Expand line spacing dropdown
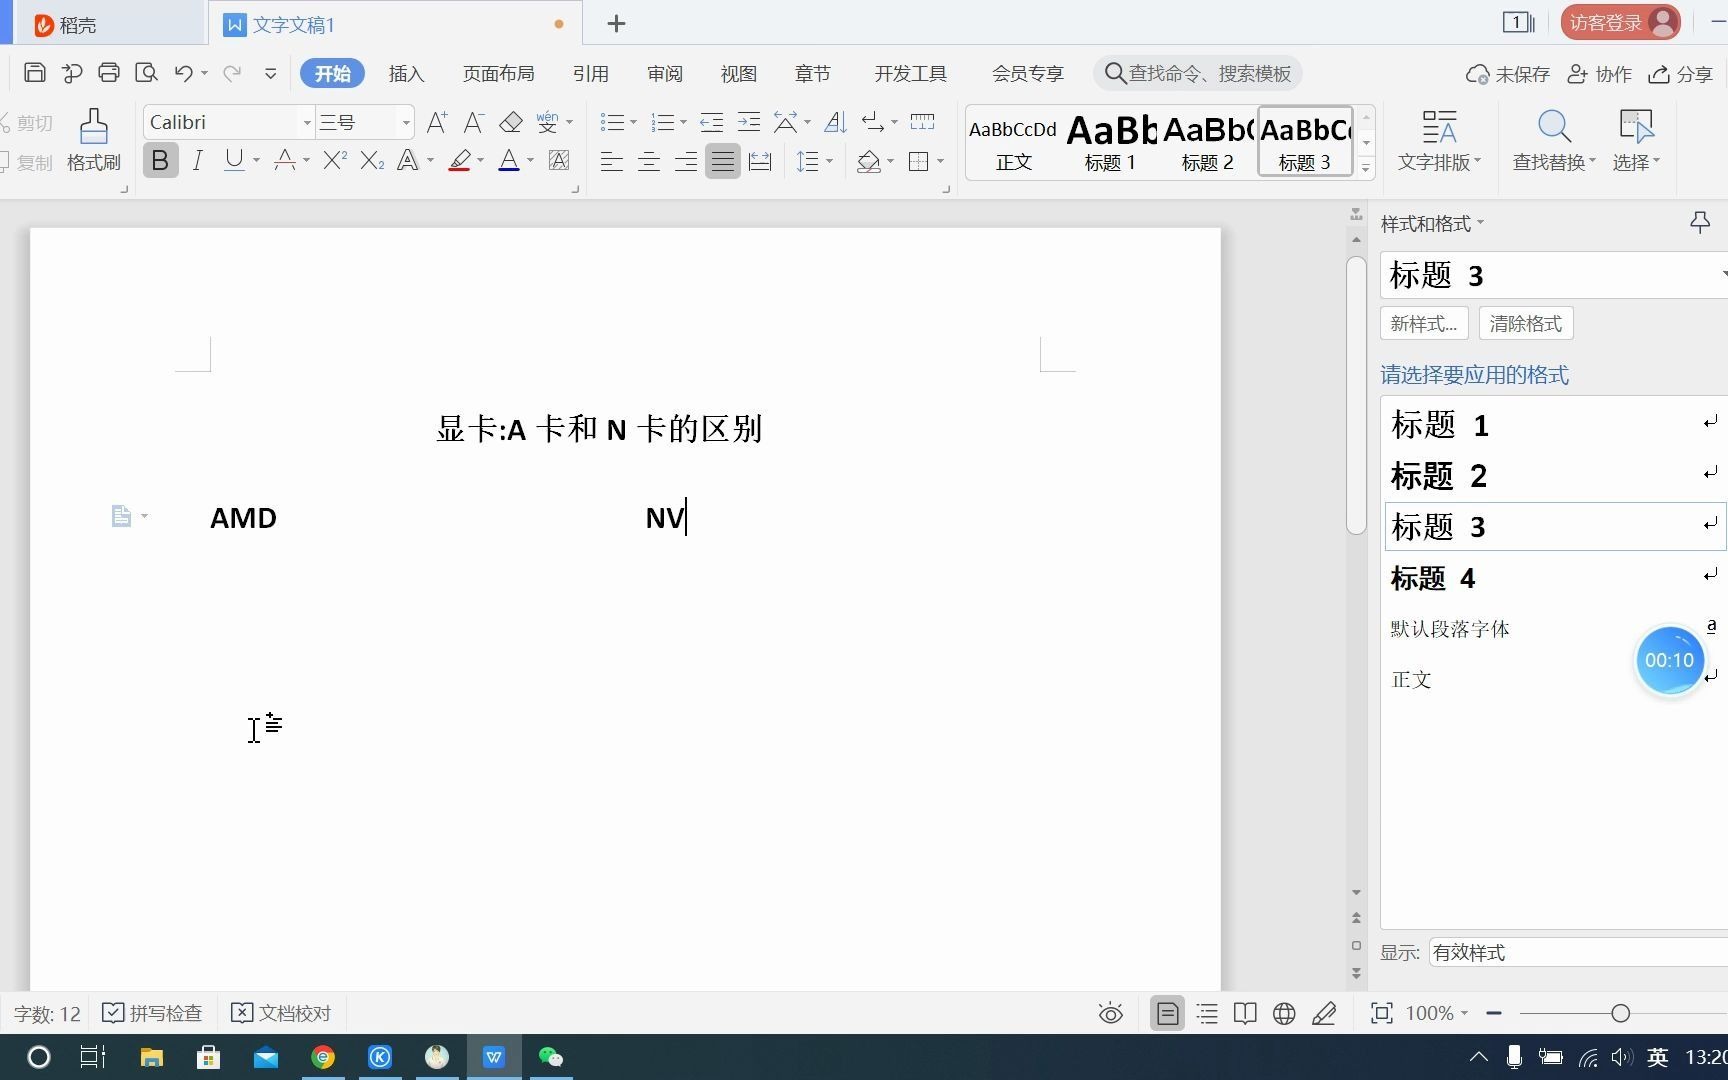This screenshot has height=1080, width=1728. point(829,161)
